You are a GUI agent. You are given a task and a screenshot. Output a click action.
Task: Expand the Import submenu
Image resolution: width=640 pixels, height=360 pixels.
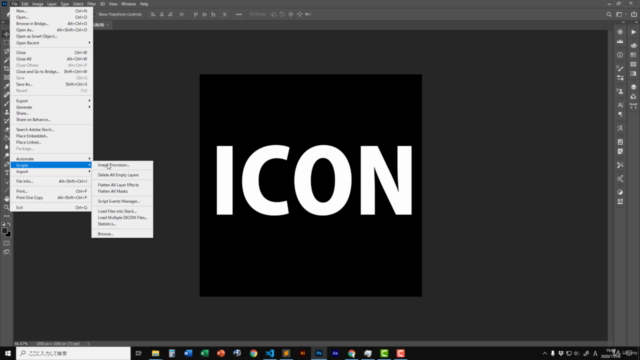click(x=51, y=171)
